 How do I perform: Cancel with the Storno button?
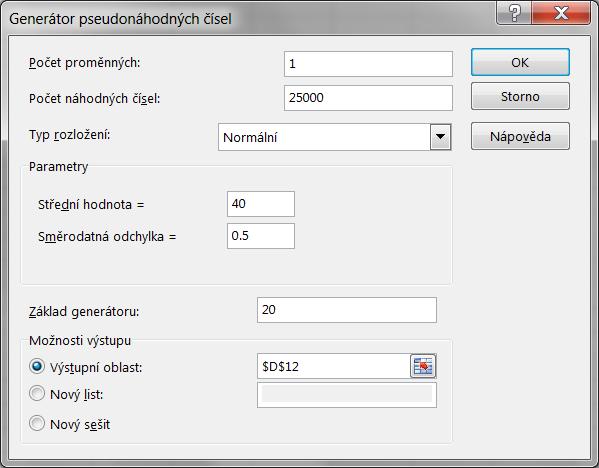coord(520,96)
